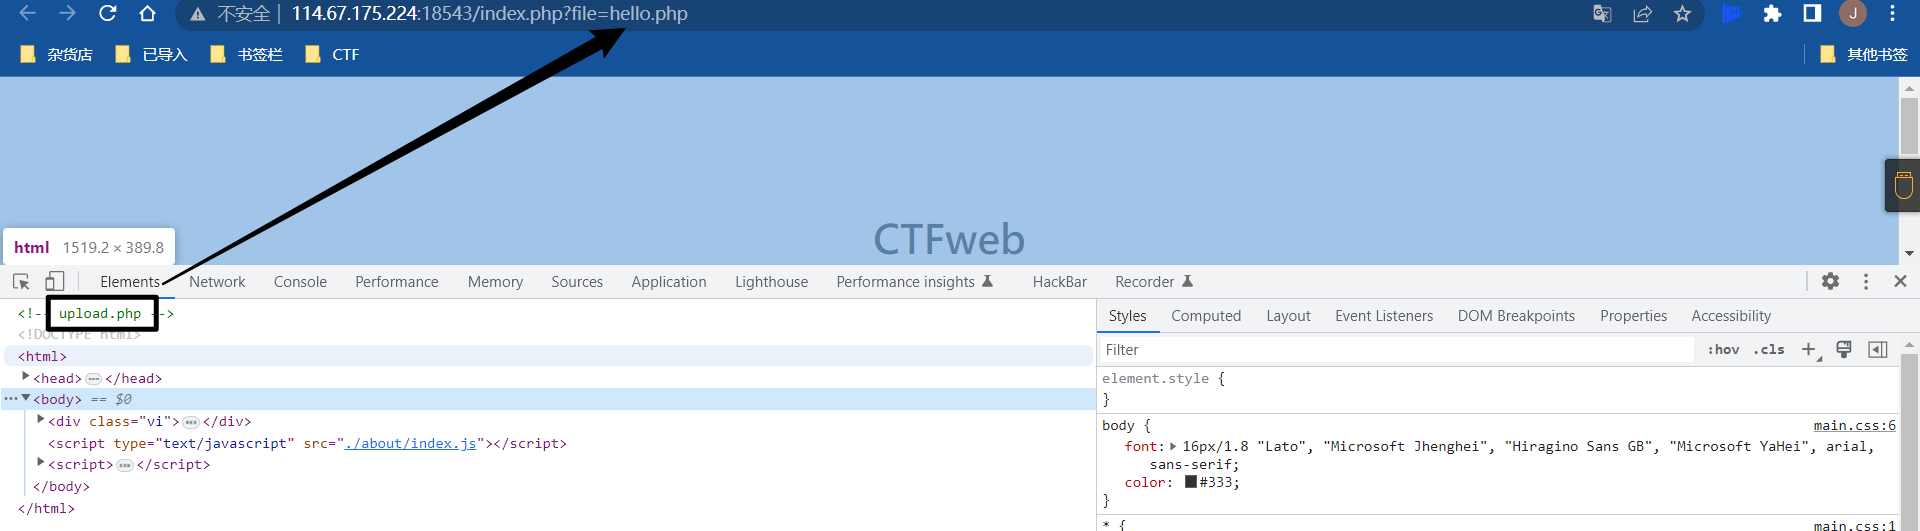Open the Lighthouse tab
This screenshot has width=1920, height=531.
772,282
